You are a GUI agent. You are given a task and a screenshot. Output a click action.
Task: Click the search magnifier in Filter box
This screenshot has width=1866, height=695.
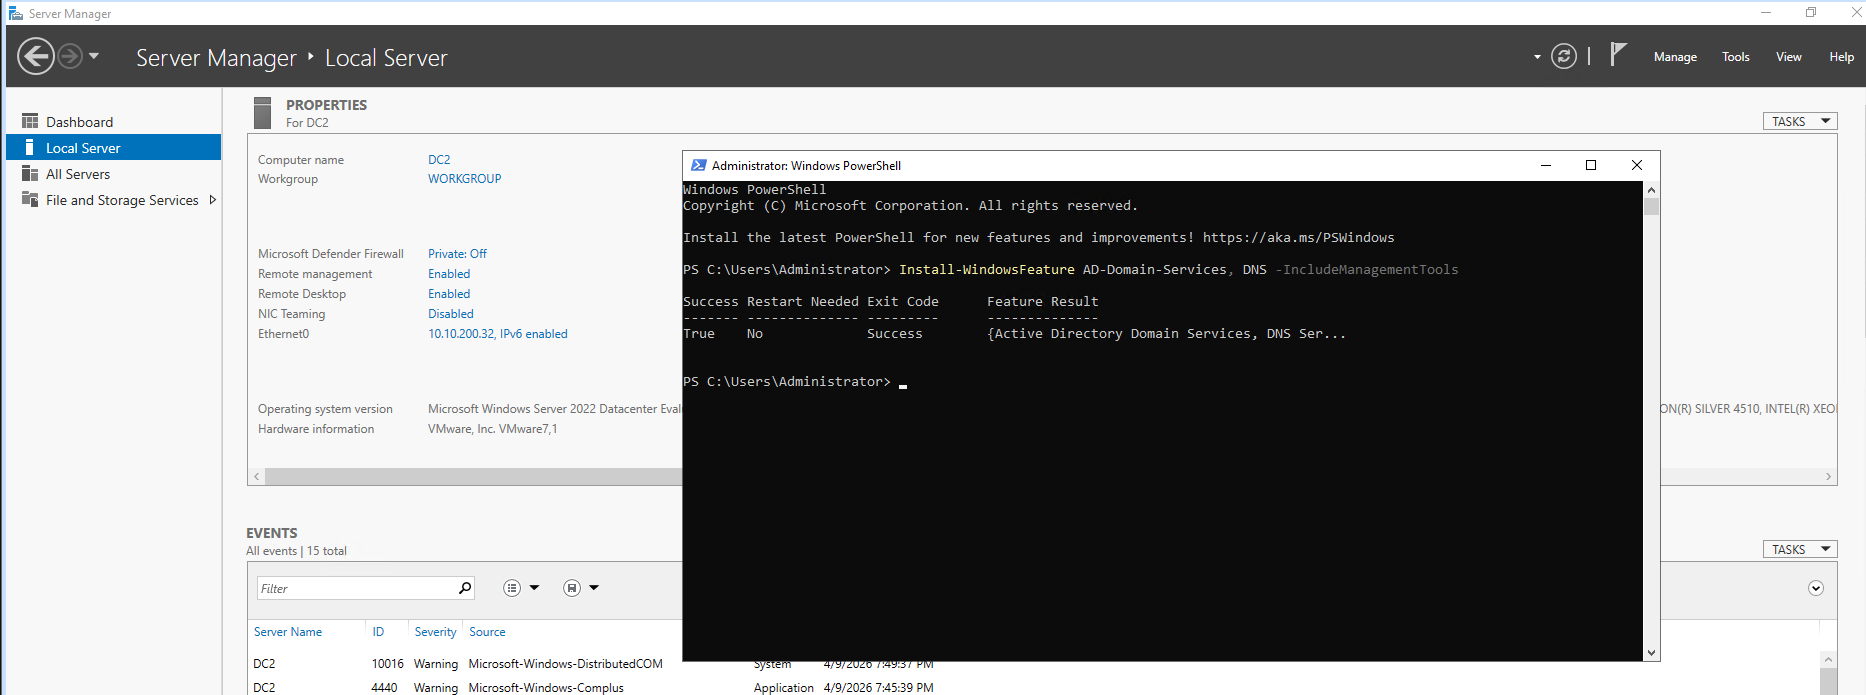pos(465,588)
